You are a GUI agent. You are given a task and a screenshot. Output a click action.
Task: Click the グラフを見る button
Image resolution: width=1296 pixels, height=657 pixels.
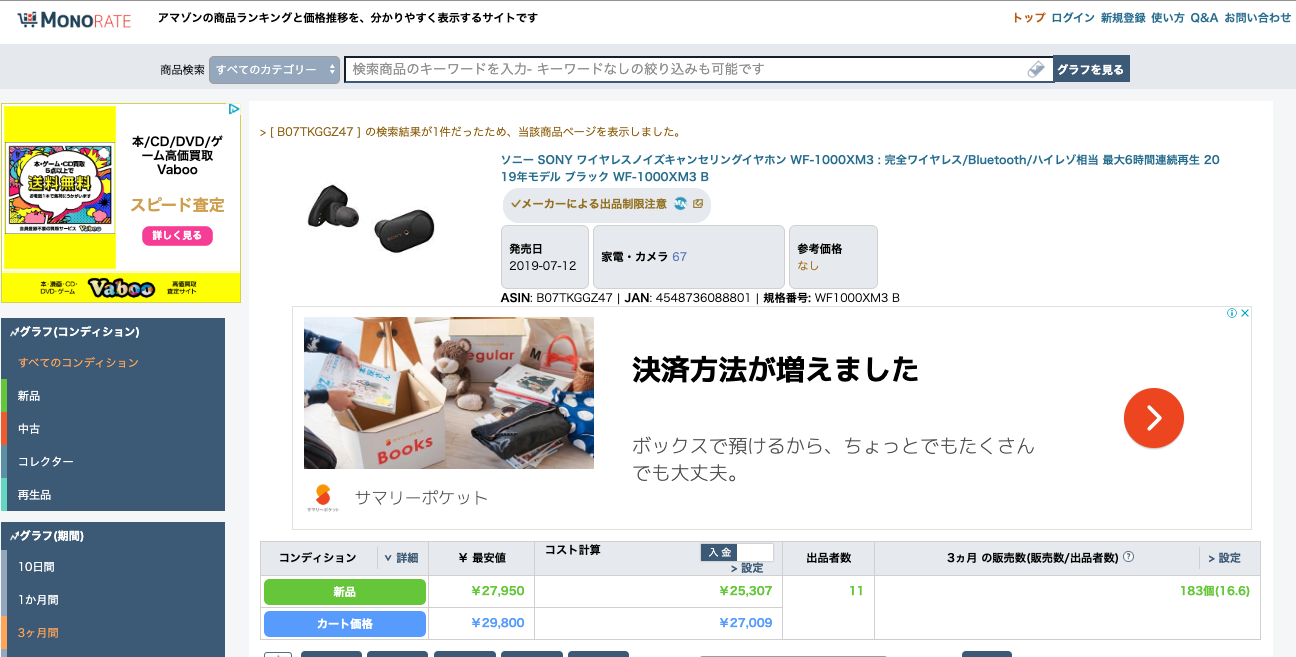[x=1091, y=70]
